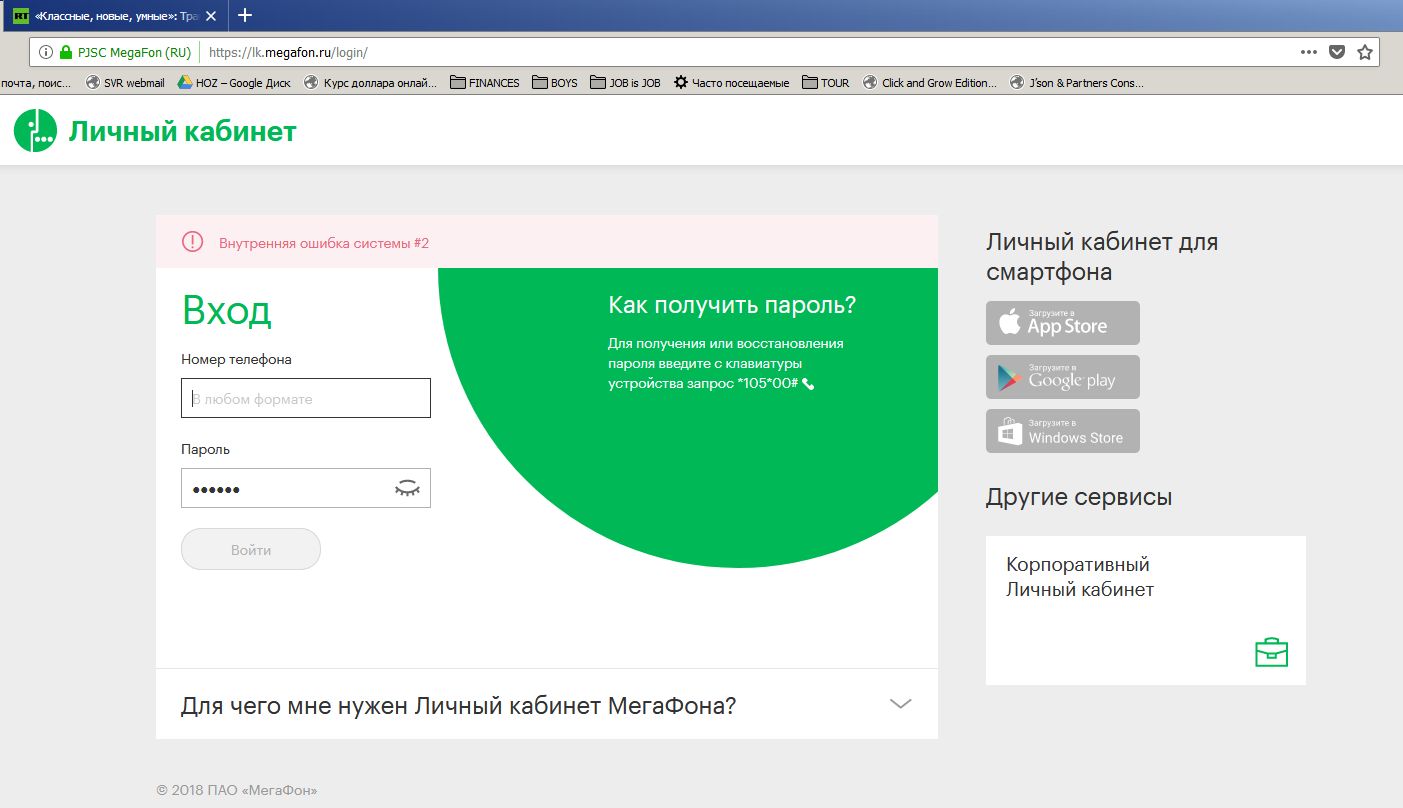
Task: Click the © 2018 ПАО «МегаФон» footer text
Action: [x=237, y=790]
